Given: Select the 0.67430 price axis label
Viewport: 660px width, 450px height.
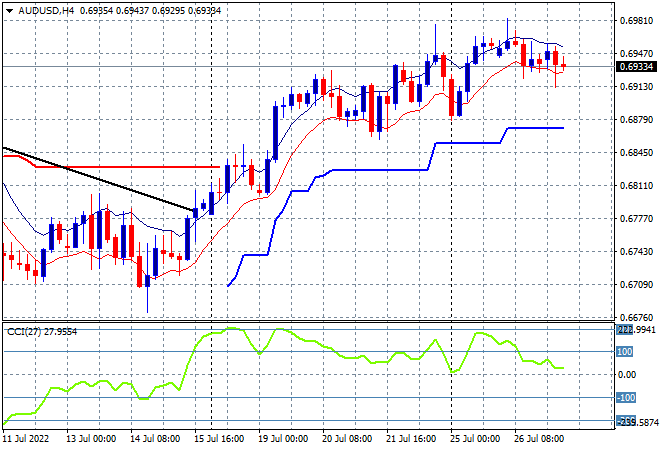Looking at the screenshot, I should tap(636, 251).
